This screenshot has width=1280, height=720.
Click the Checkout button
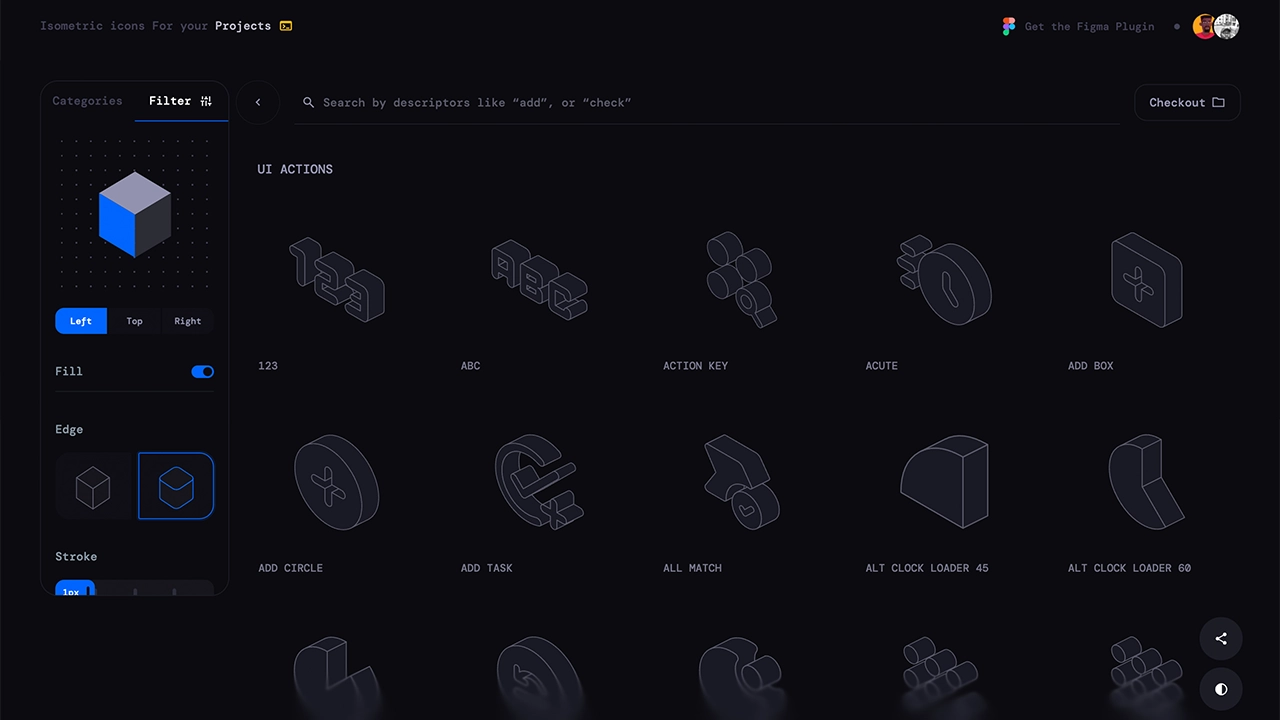(x=1187, y=102)
